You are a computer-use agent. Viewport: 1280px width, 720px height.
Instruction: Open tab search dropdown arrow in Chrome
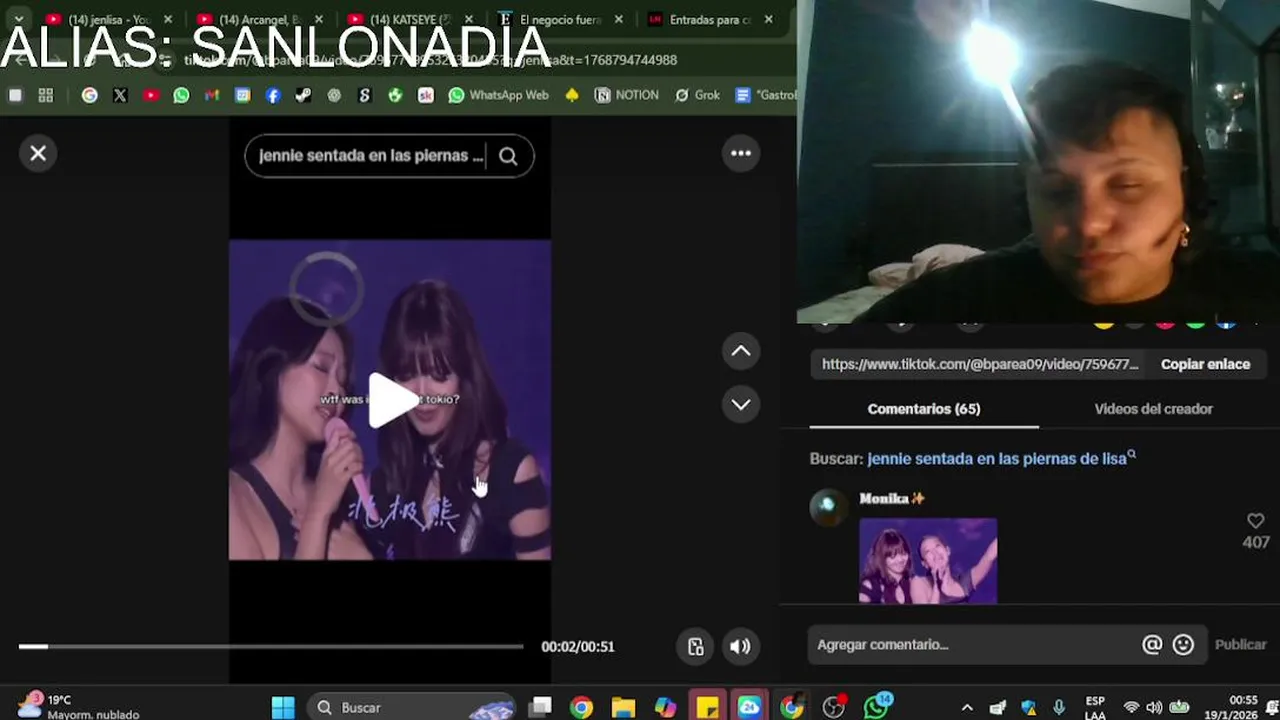19,19
